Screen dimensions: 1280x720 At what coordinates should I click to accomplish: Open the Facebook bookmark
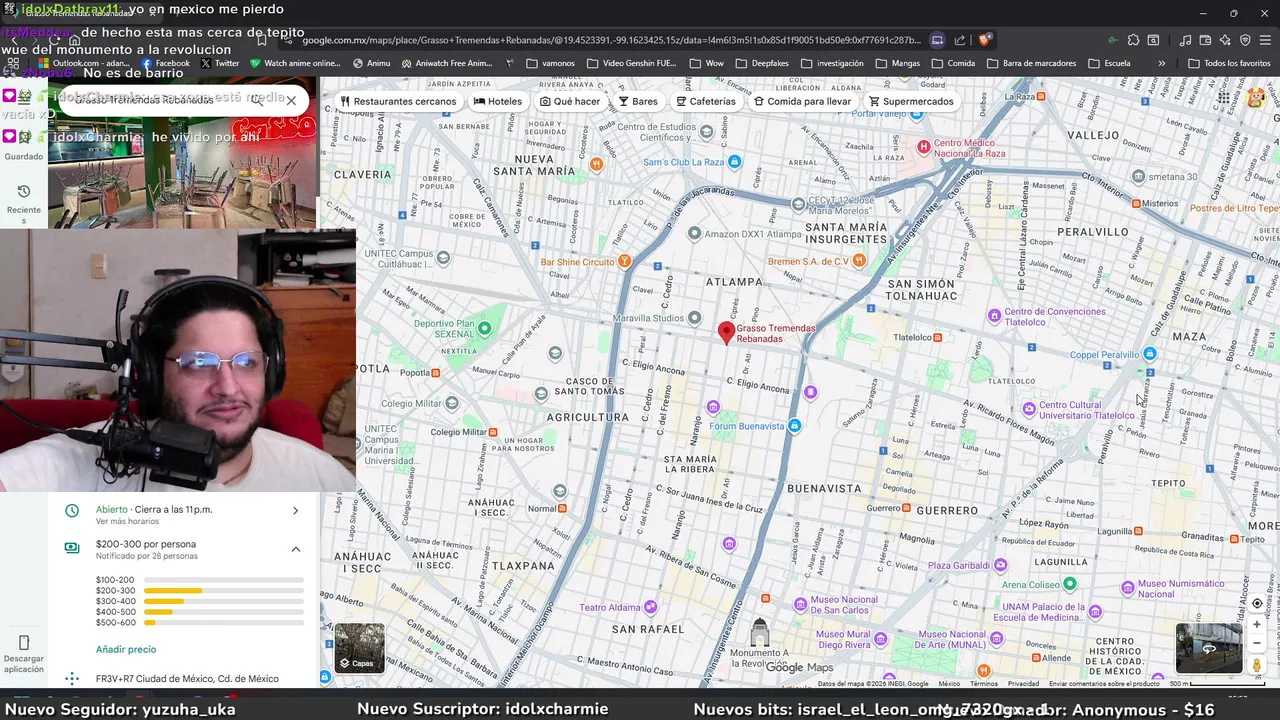pos(166,63)
